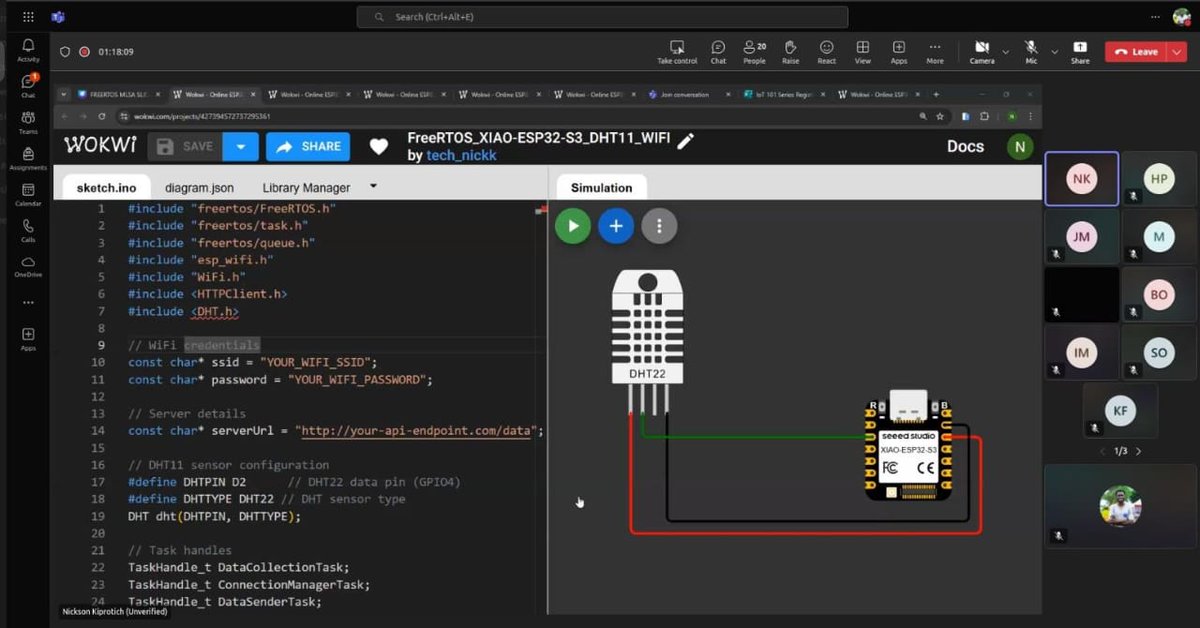Open browser tab search chevron

pyautogui.click(x=65, y=95)
